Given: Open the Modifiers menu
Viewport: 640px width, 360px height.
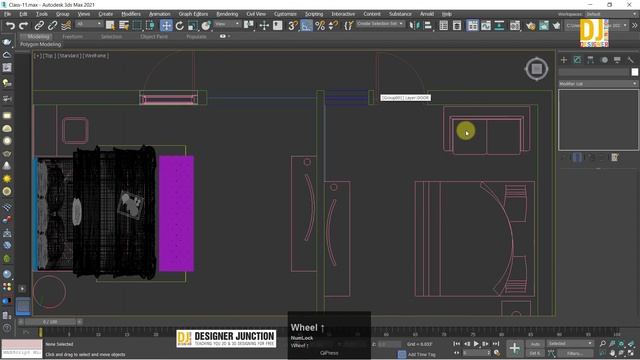Looking at the screenshot, I should [131, 14].
